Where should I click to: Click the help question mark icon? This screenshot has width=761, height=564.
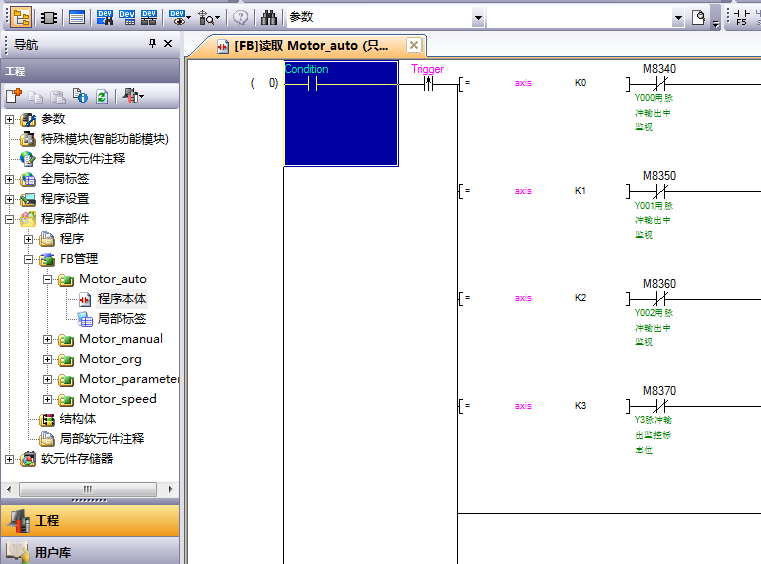240,17
